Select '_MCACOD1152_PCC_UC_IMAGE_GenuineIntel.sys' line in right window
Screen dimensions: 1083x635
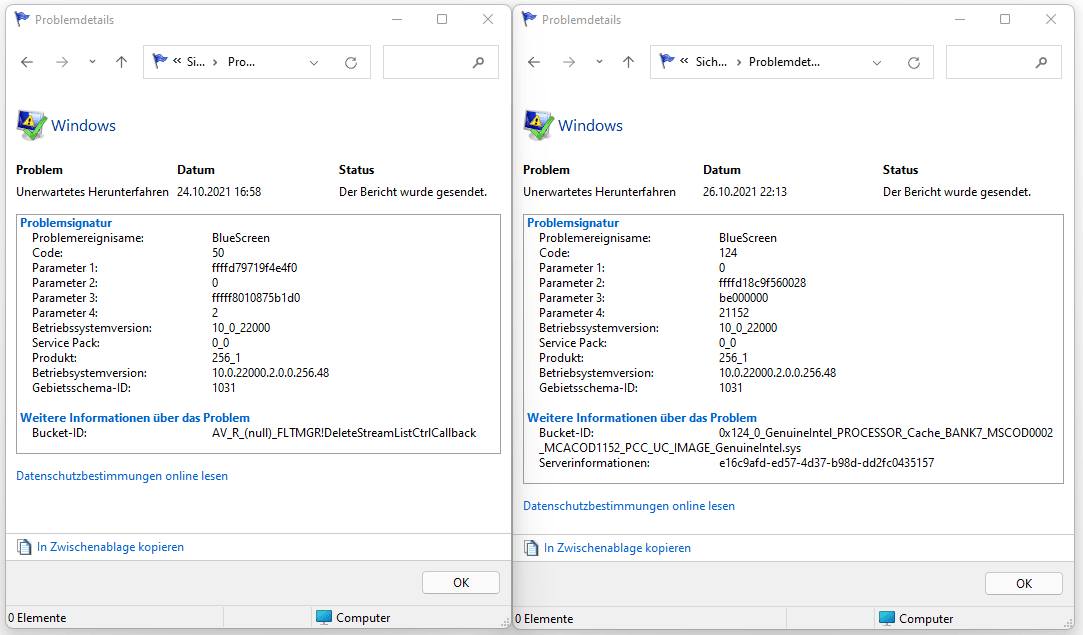tap(670, 448)
